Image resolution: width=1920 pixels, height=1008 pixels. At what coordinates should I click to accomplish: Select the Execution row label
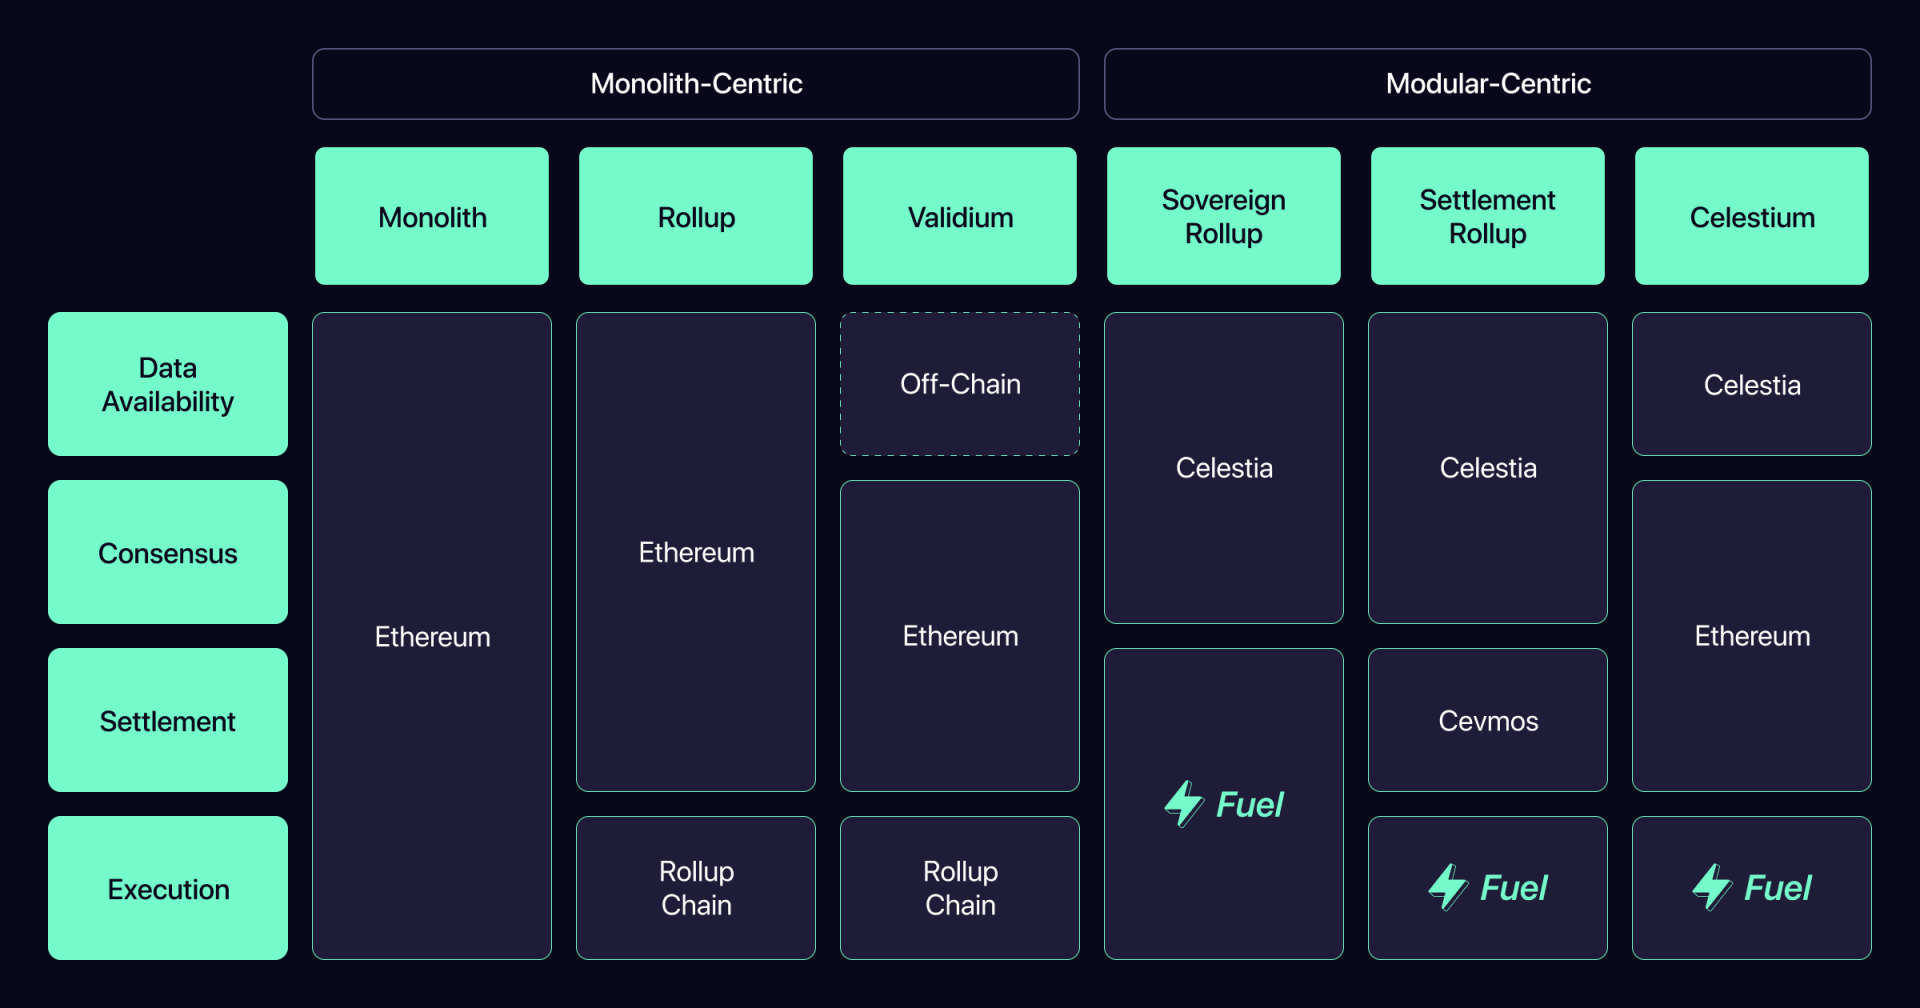click(168, 888)
